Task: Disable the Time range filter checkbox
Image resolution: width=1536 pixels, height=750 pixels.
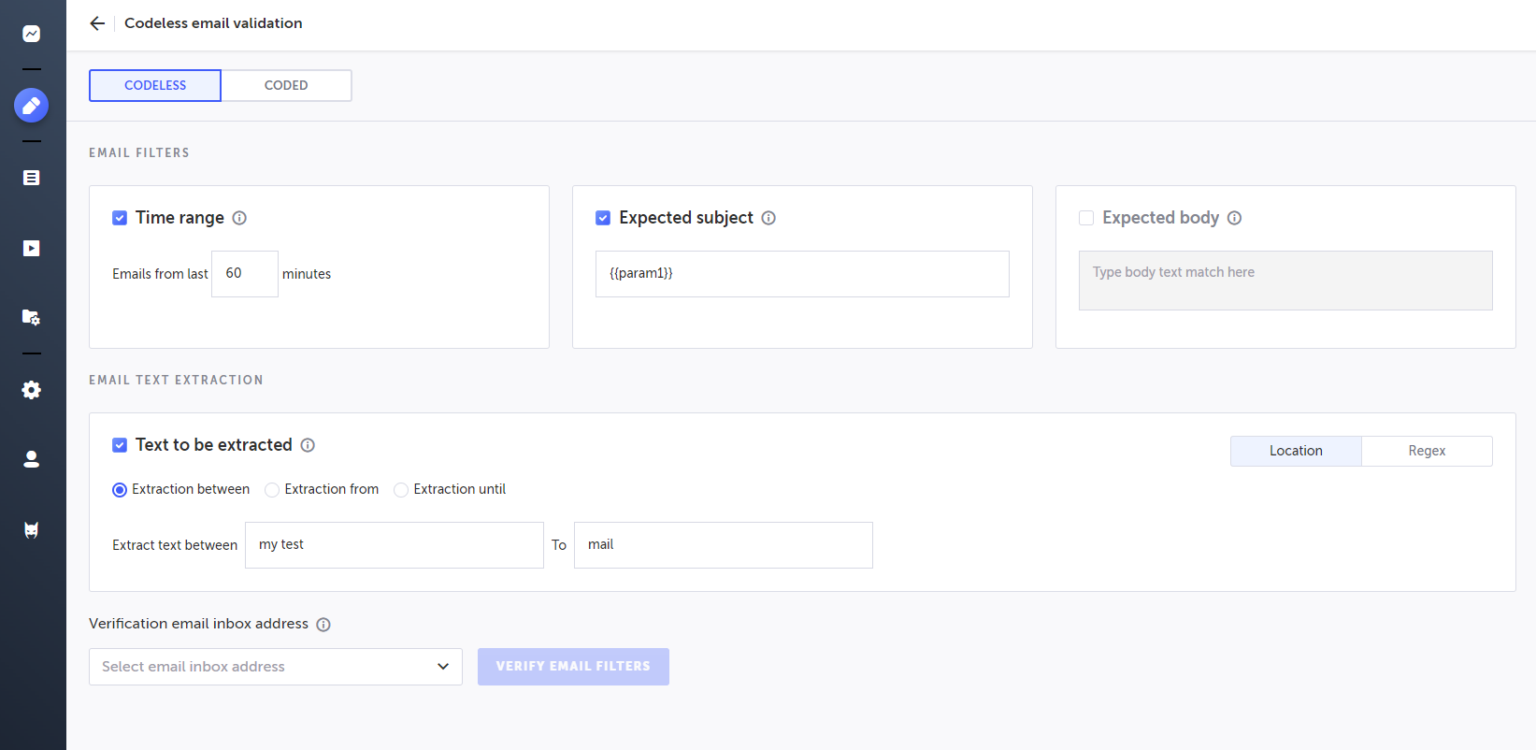Action: pos(120,217)
